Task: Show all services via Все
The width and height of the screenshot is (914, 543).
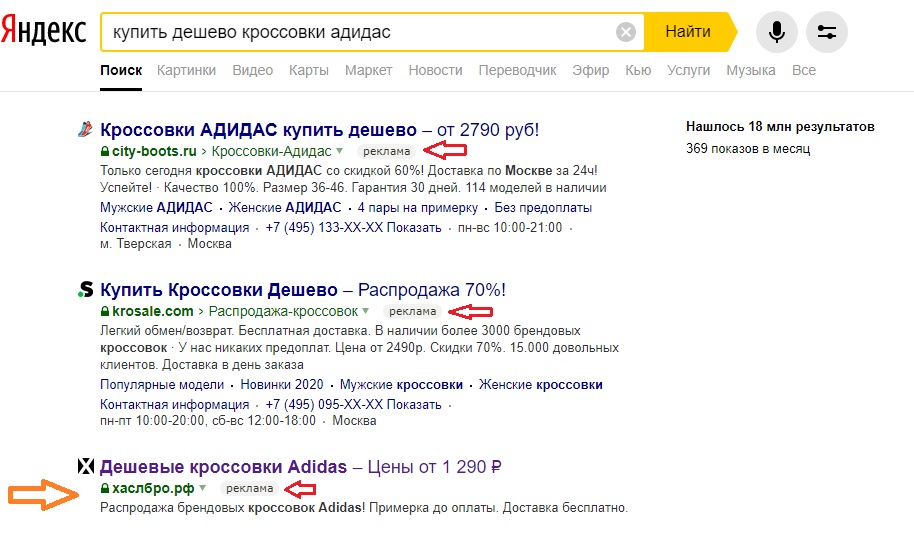Action: click(x=804, y=70)
